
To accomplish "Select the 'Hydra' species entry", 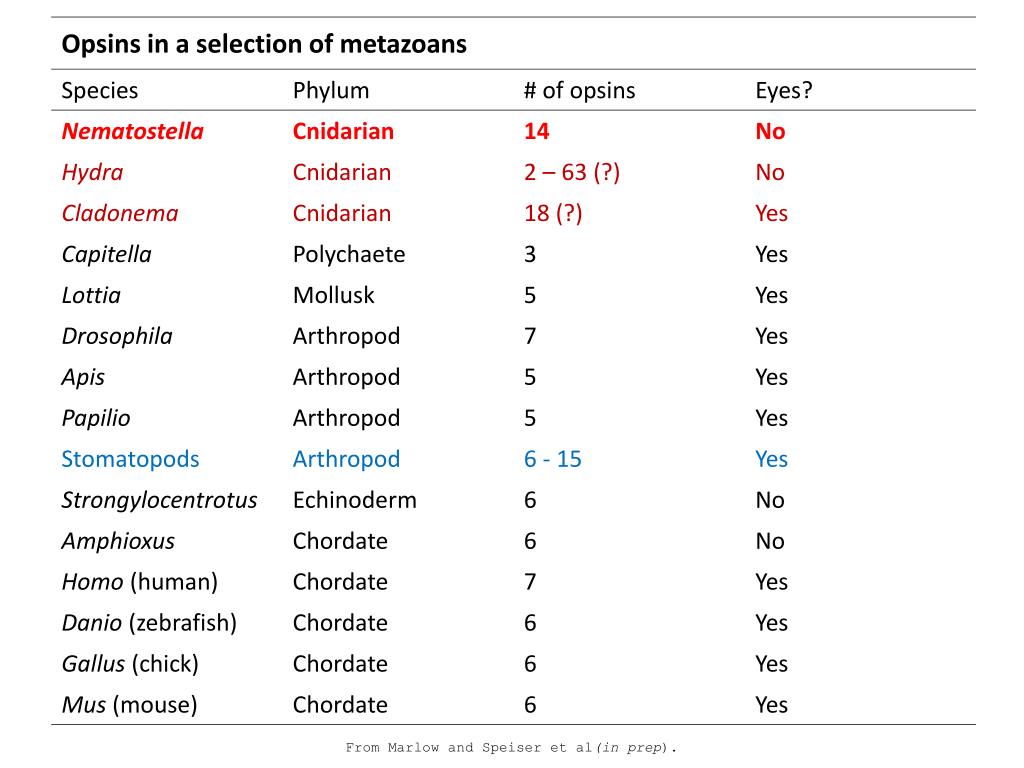I will click(92, 173).
